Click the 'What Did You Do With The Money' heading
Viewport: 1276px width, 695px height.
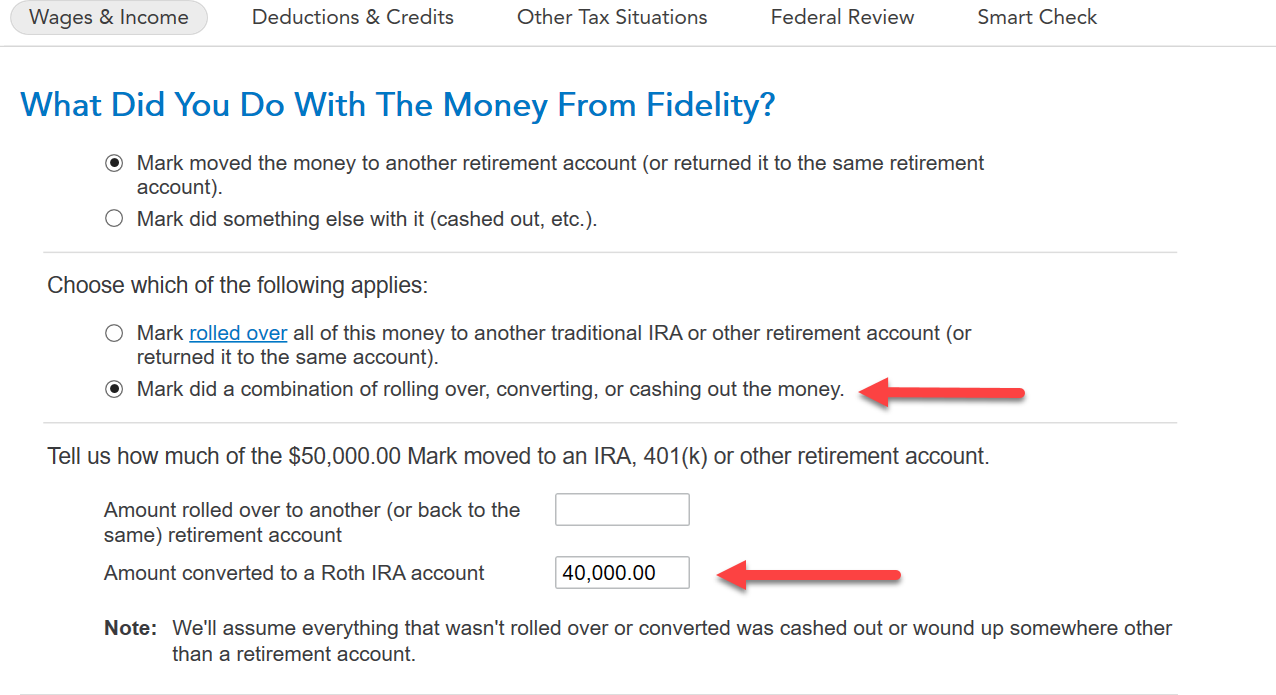[x=398, y=105]
